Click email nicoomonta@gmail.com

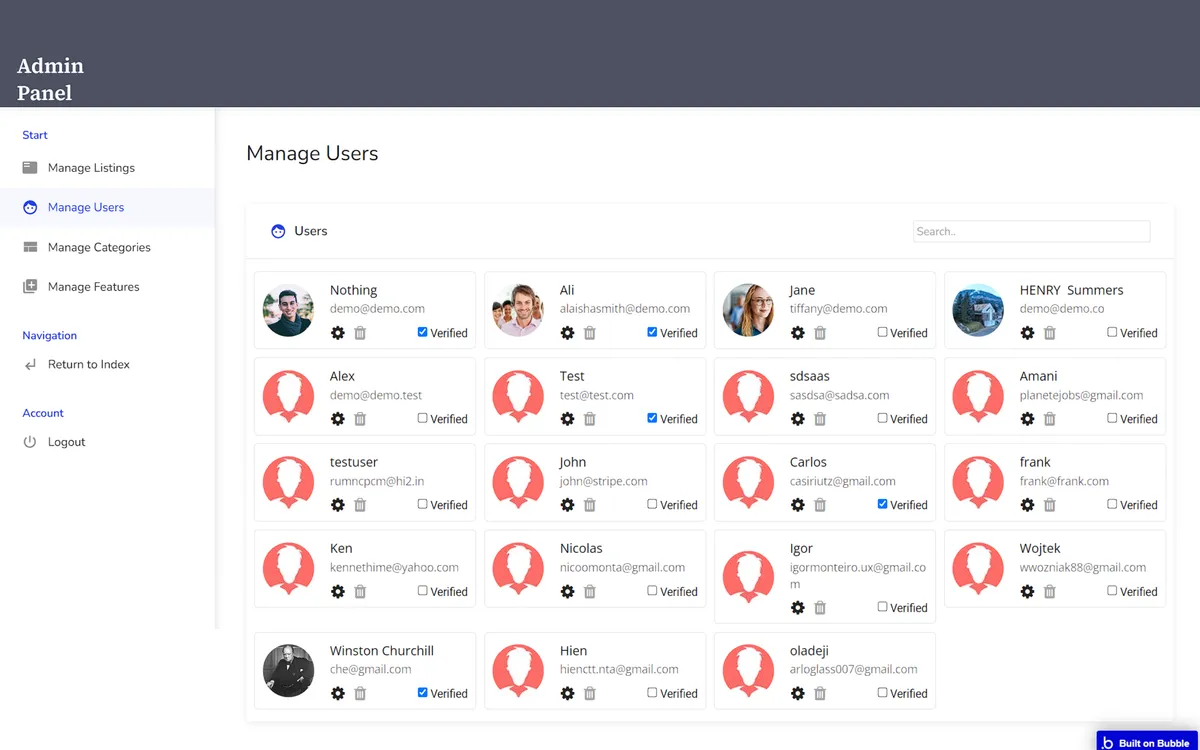622,567
